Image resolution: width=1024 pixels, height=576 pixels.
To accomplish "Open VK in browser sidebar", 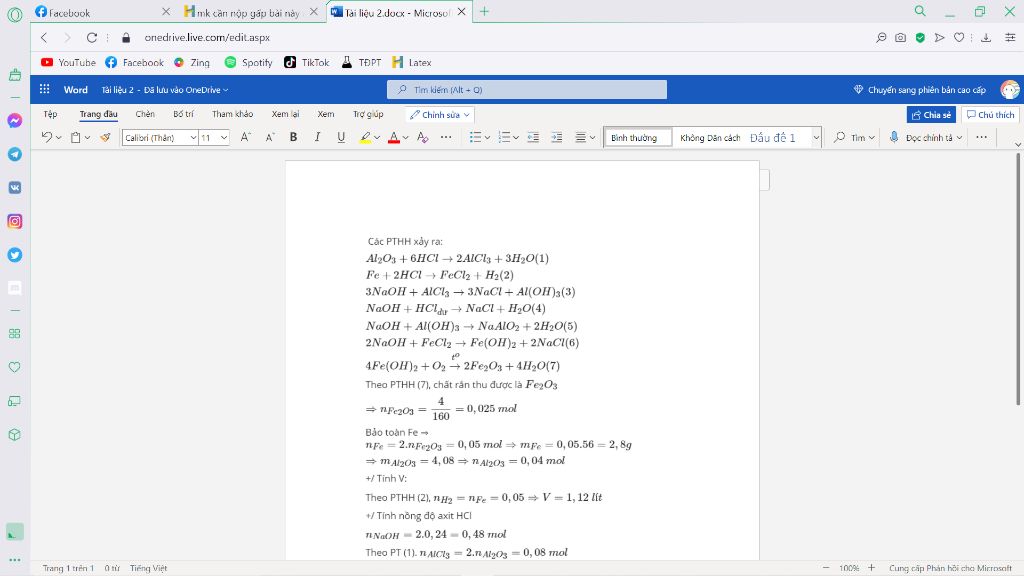I will 14,187.
